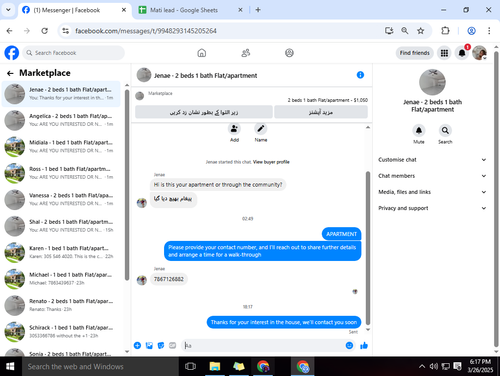
Task: Open the Groups icon in Facebook header
Action: tap(289, 53)
